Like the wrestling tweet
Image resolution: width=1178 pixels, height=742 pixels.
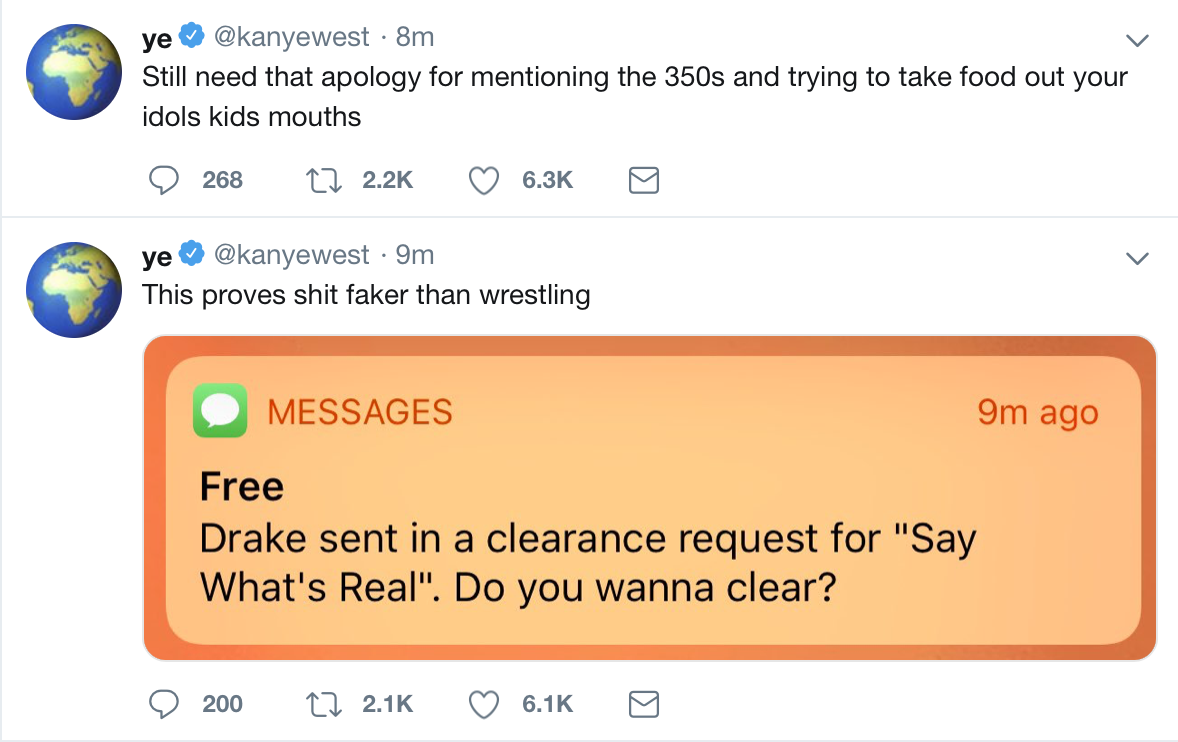pos(484,704)
